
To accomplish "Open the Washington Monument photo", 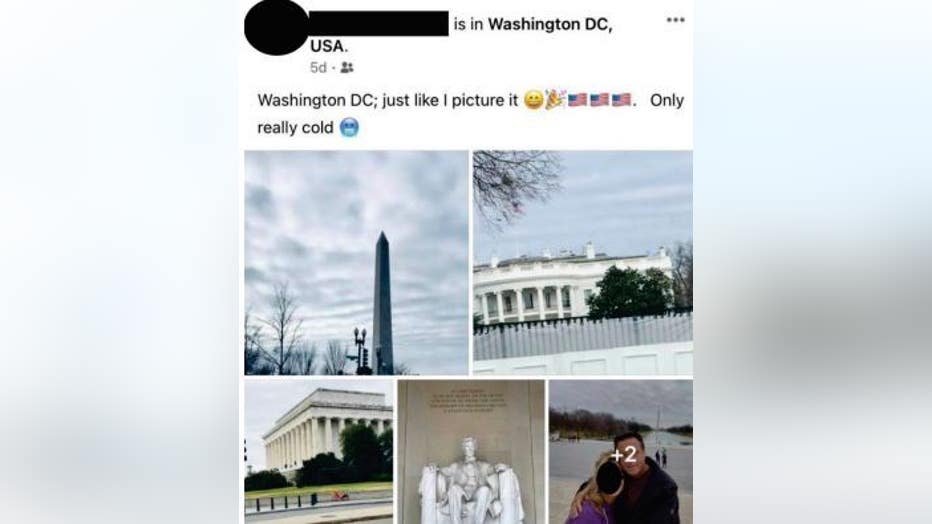I will tap(356, 263).
